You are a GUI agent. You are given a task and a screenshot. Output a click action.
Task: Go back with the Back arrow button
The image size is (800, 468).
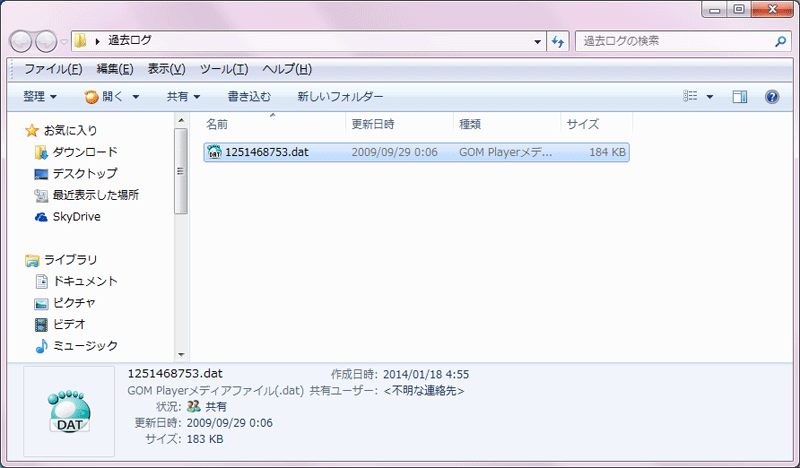point(21,41)
